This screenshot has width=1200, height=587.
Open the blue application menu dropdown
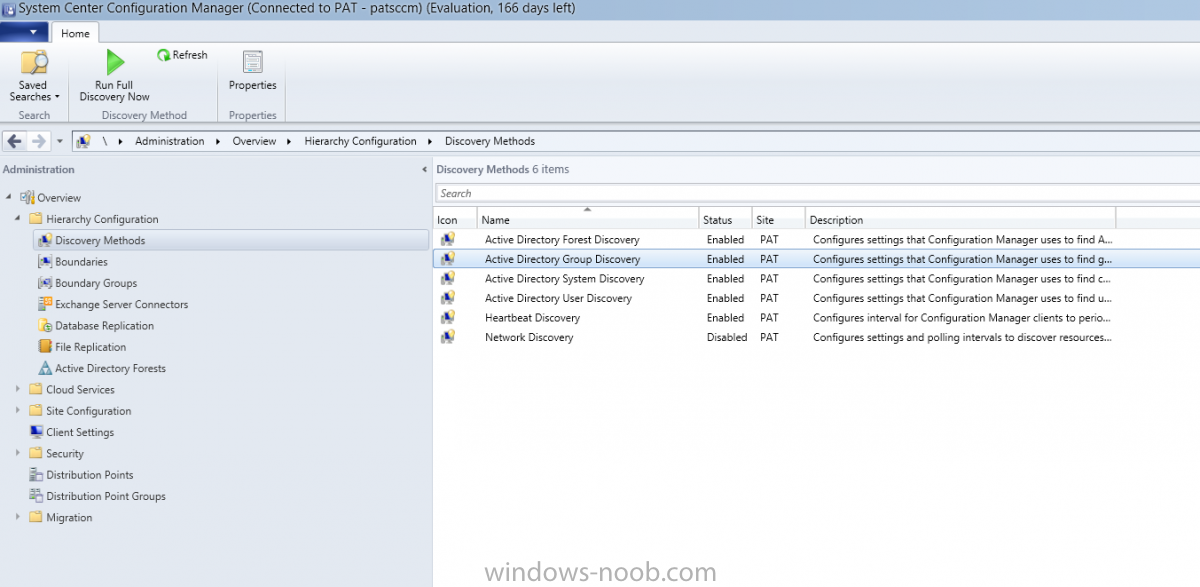pyautogui.click(x=24, y=32)
